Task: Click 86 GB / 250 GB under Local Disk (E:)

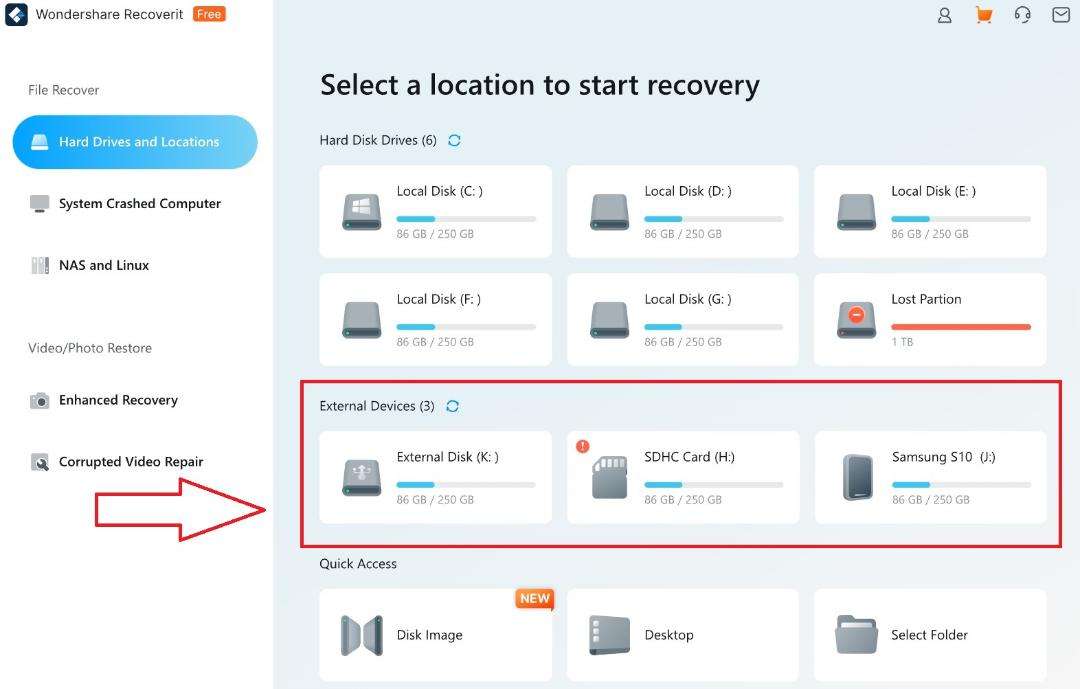Action: (930, 234)
